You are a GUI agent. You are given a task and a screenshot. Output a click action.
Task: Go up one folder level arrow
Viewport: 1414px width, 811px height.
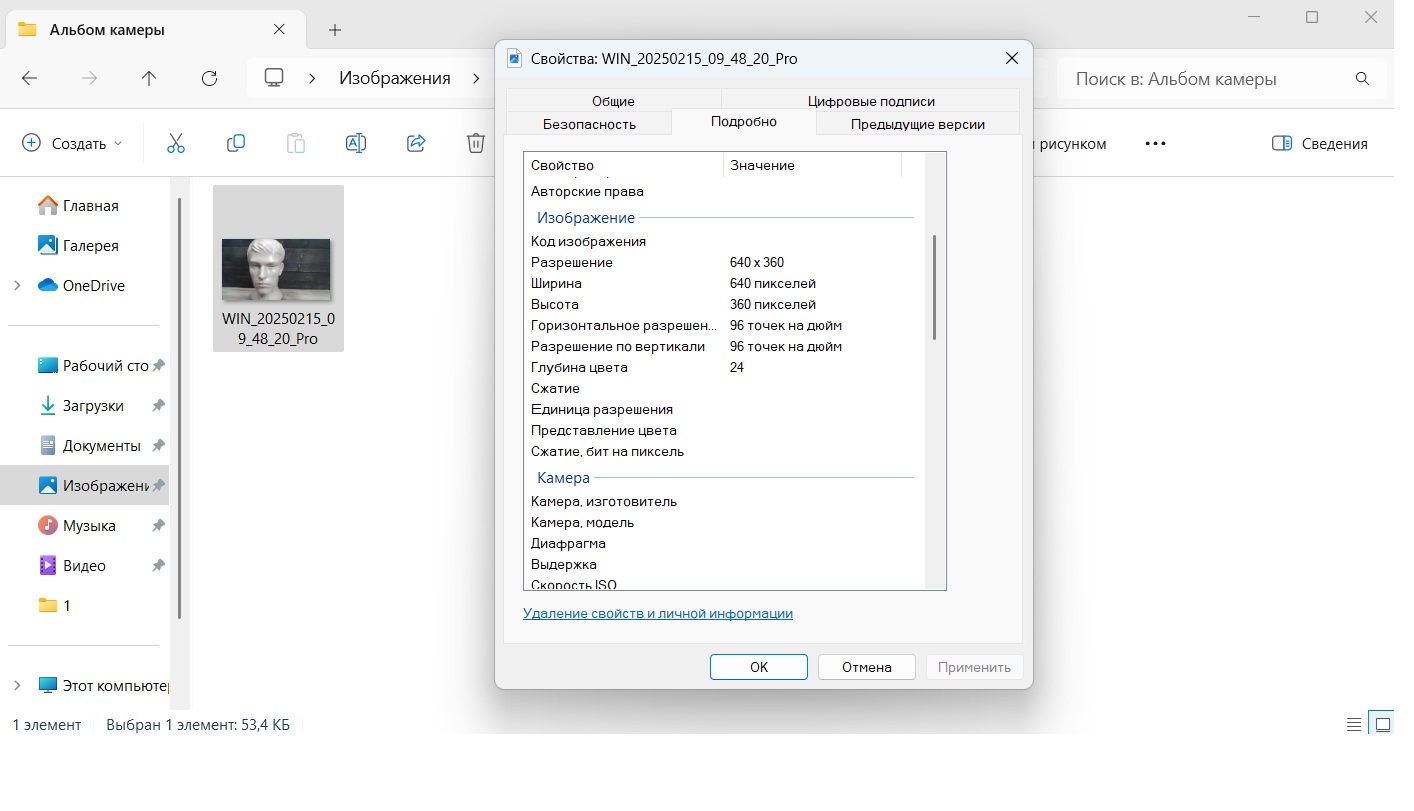click(149, 78)
